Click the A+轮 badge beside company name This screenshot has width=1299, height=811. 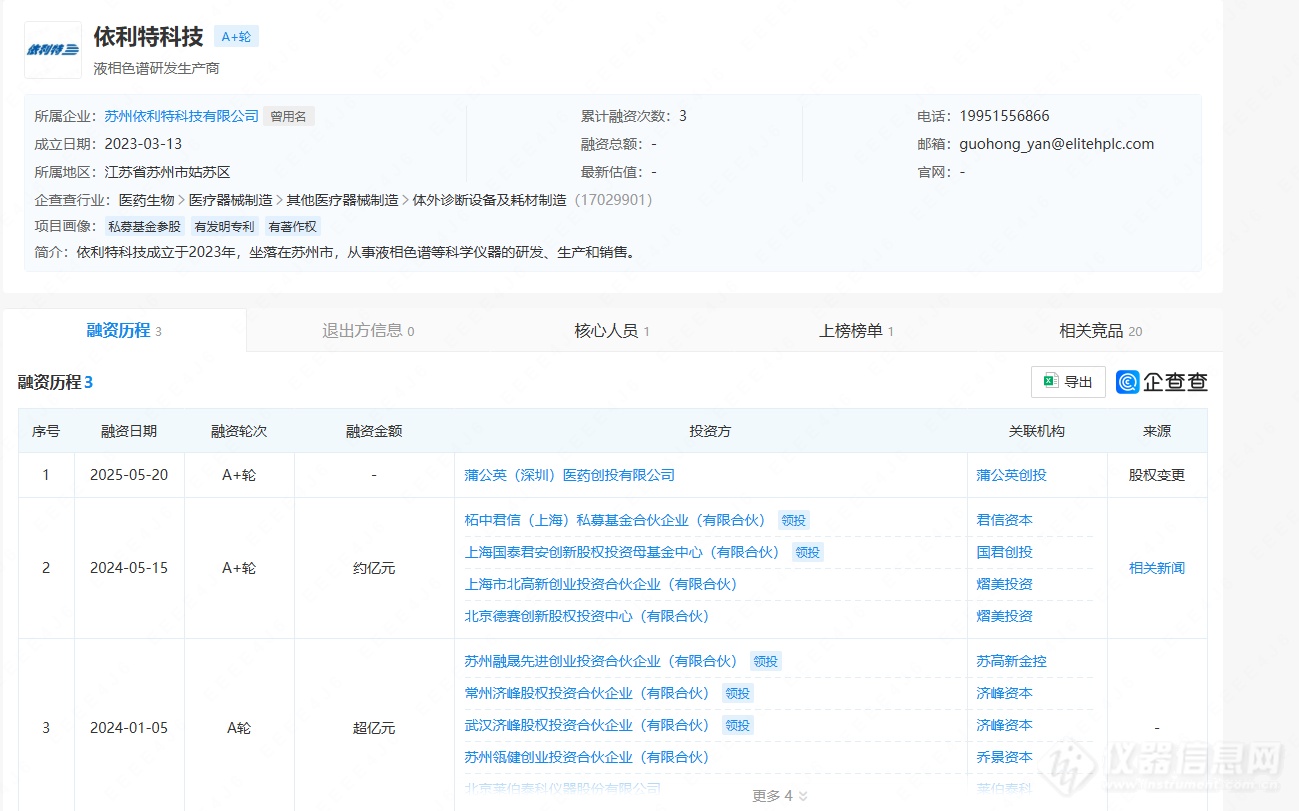click(236, 37)
